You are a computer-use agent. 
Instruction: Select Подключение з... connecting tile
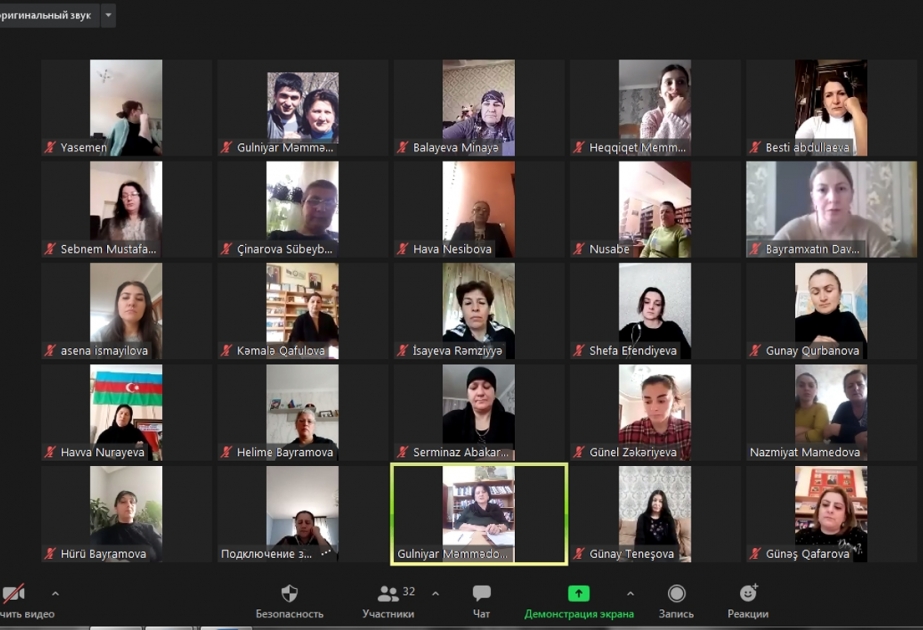[303, 514]
